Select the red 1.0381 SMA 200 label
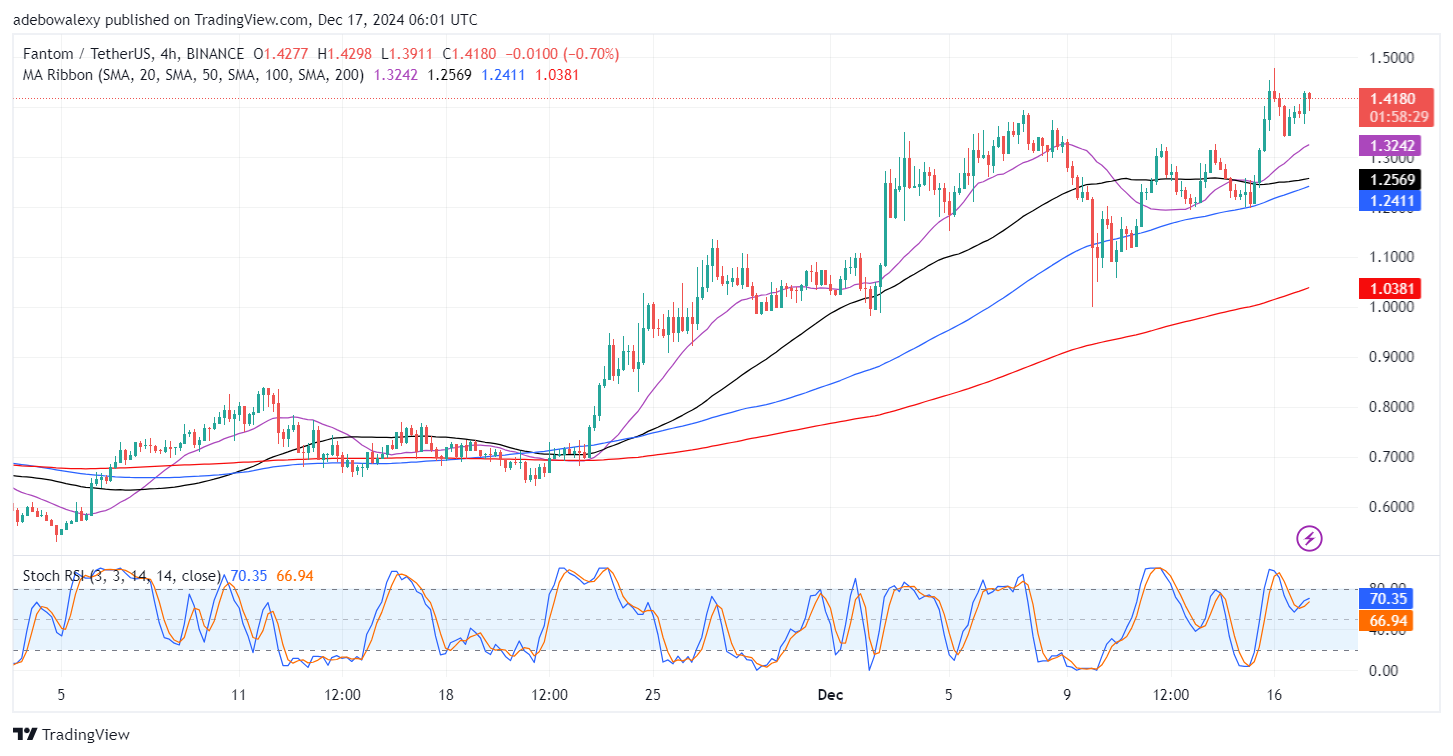Screen dimensions: 1453x756 [1391, 289]
